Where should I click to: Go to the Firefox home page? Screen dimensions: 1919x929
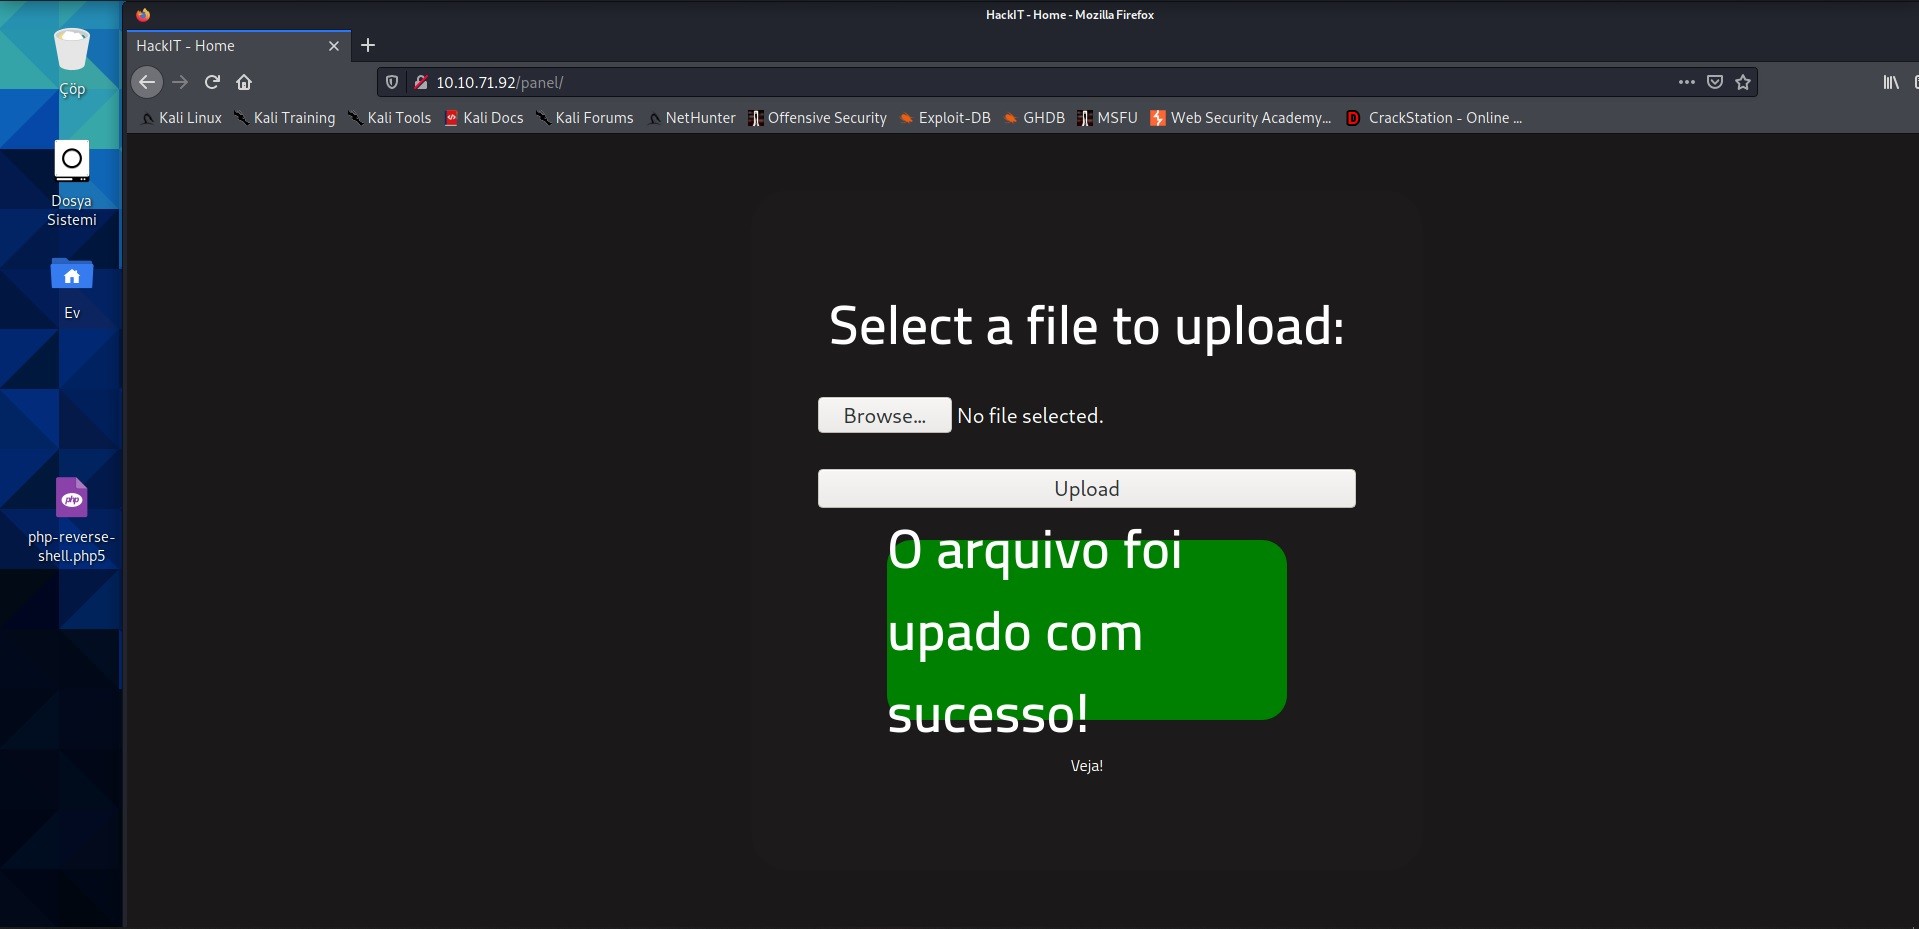(244, 82)
